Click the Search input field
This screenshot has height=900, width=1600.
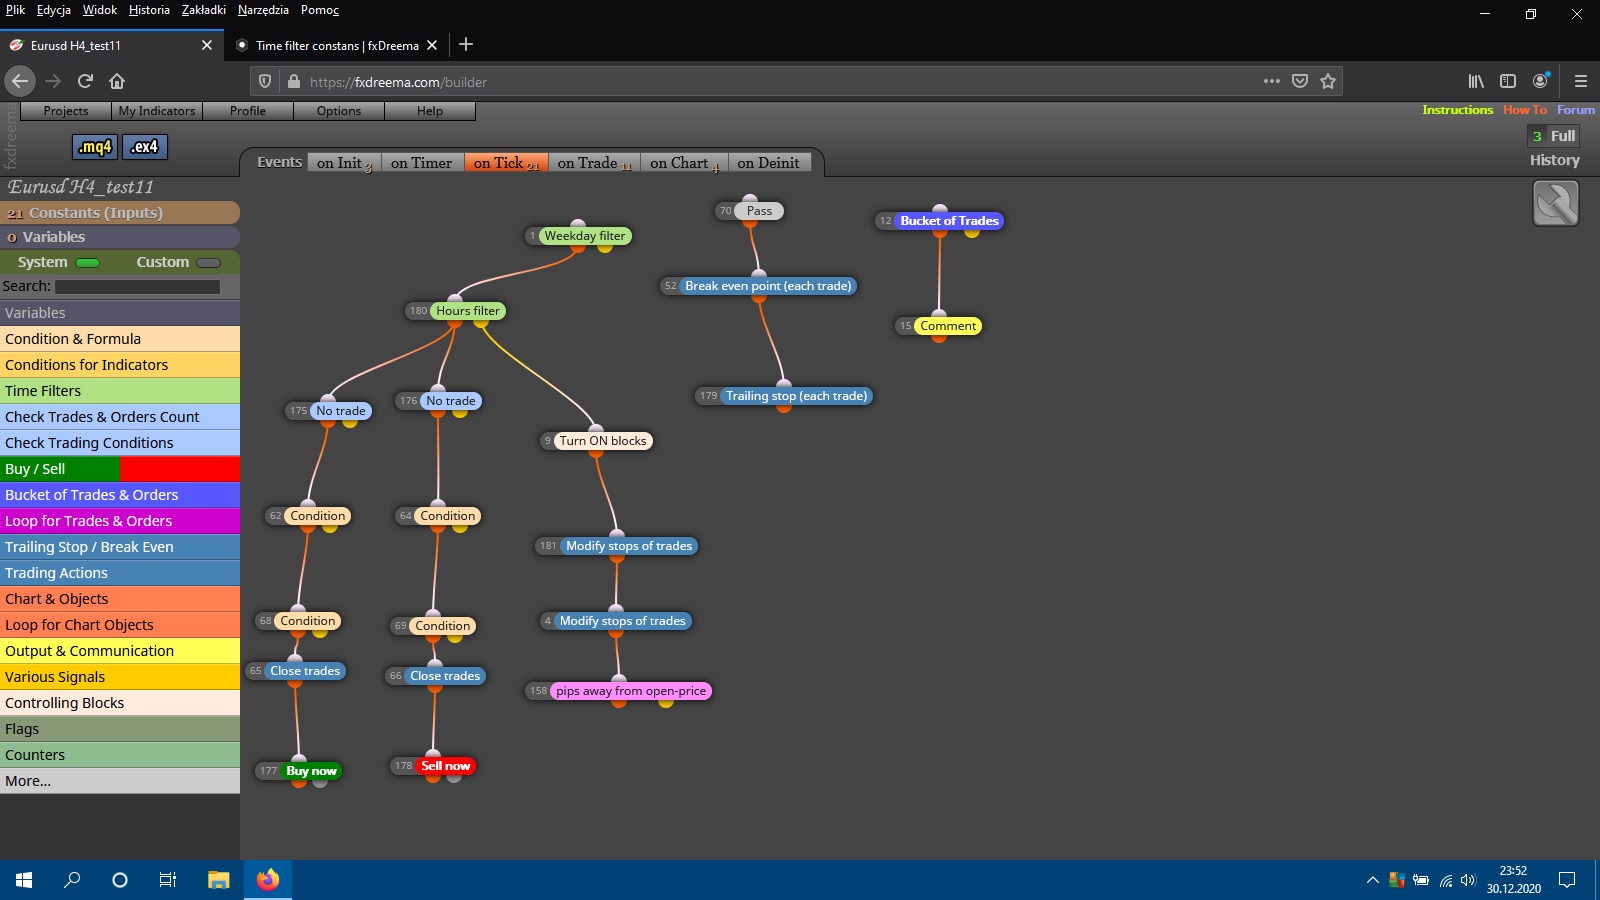(x=137, y=287)
